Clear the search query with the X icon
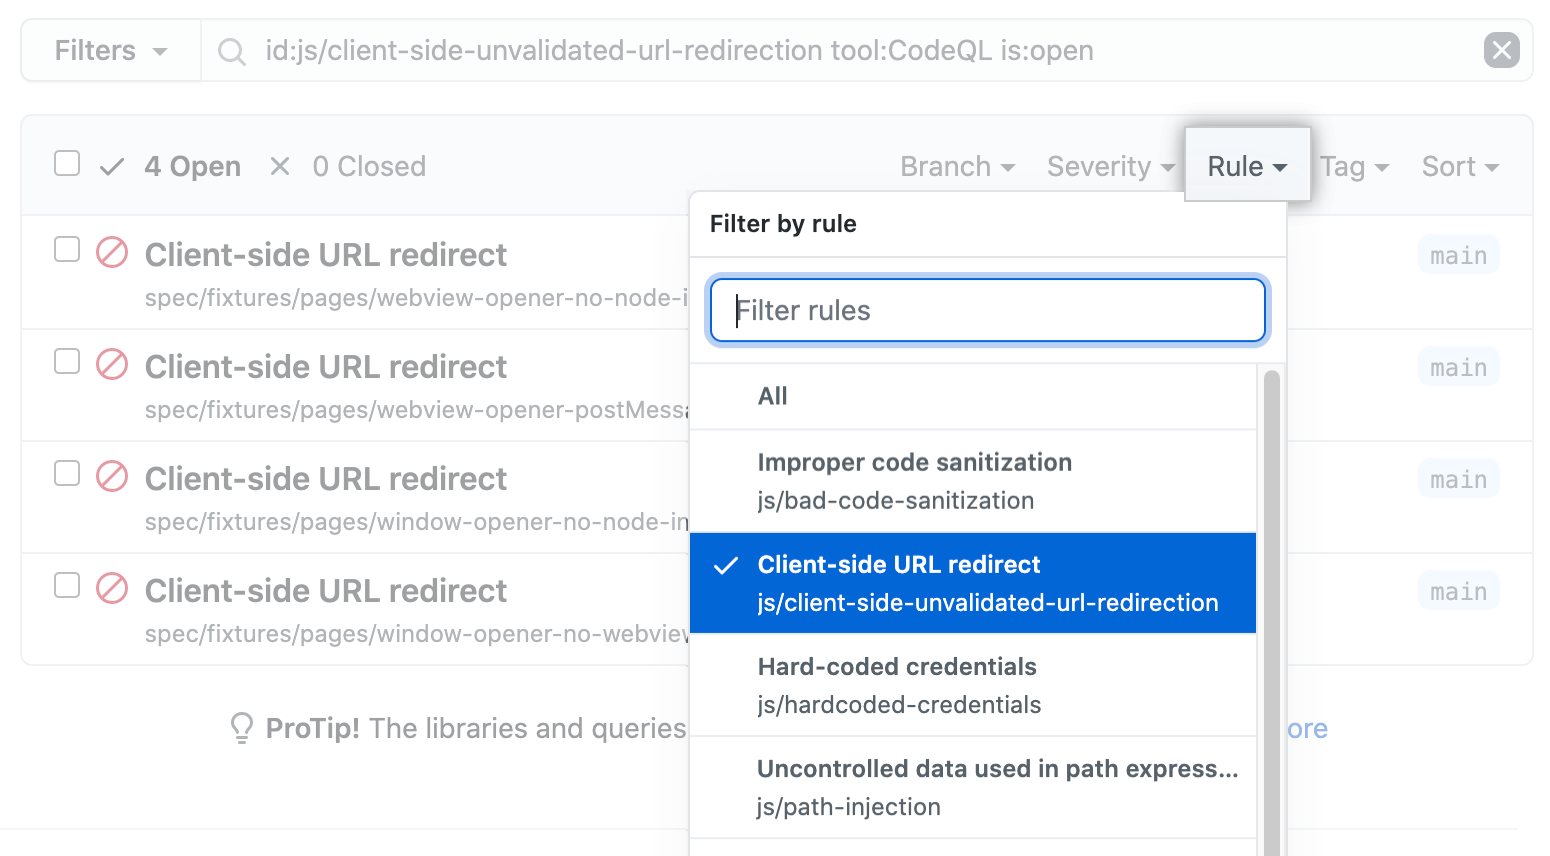The width and height of the screenshot is (1550, 856). (1501, 50)
